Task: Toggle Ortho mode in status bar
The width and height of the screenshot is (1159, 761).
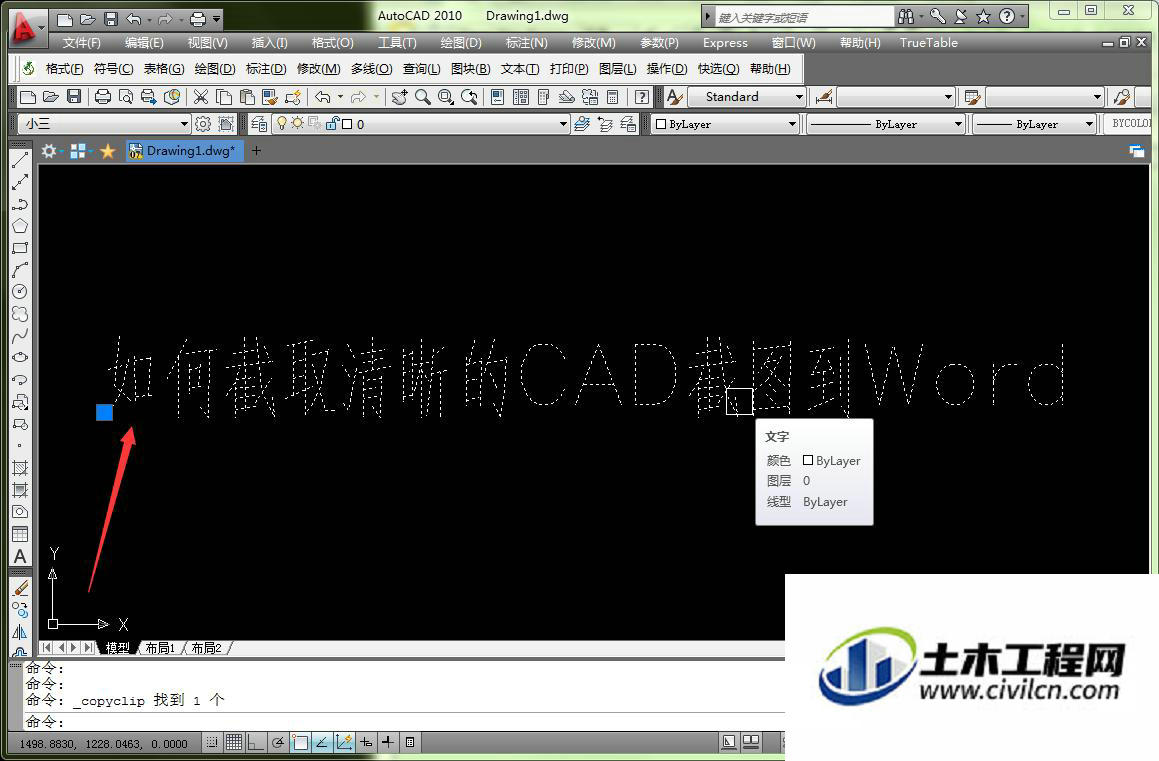Action: (256, 743)
